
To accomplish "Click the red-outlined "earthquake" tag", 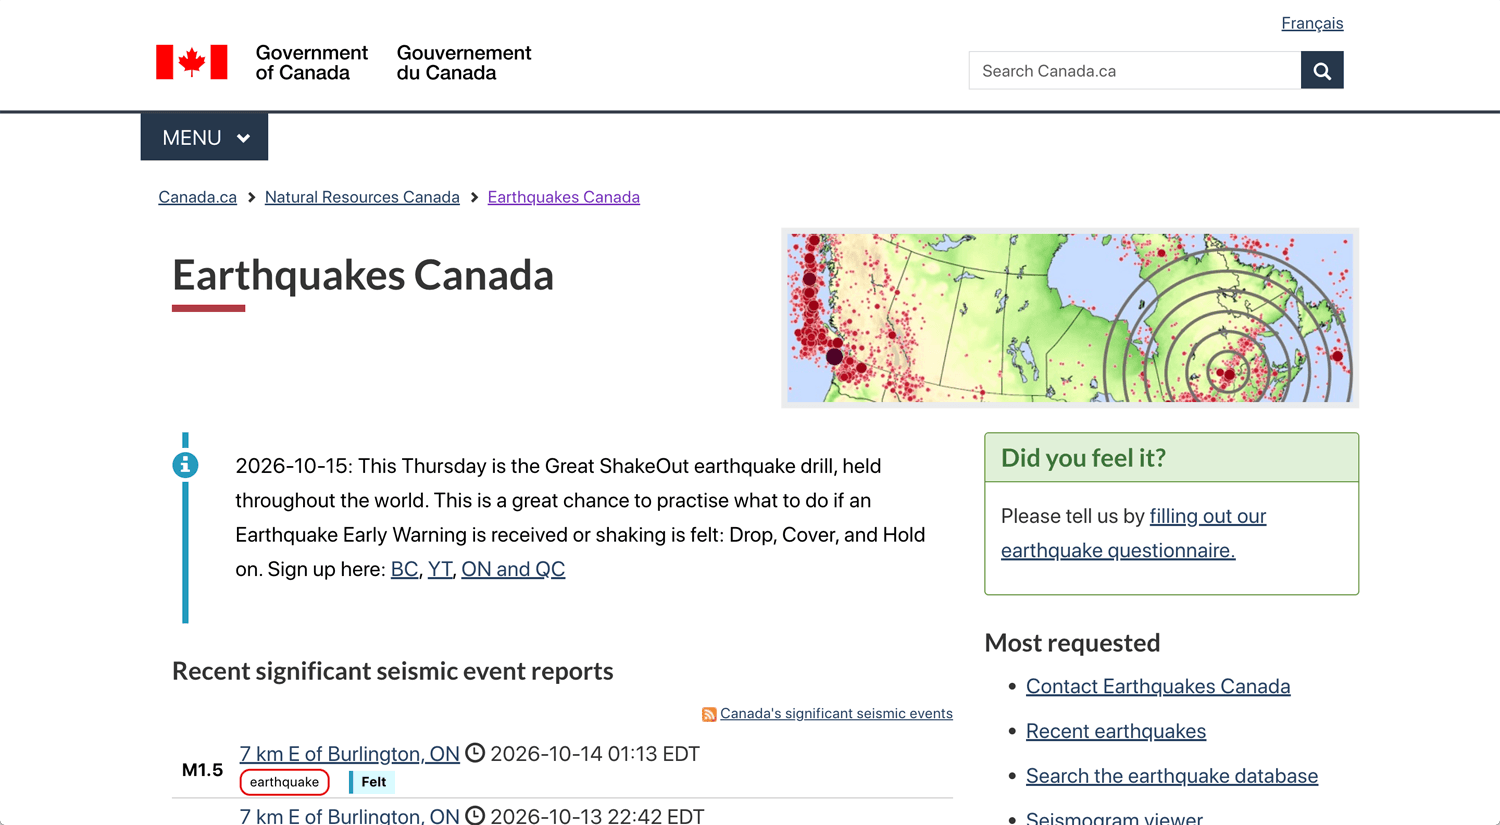I will point(285,782).
